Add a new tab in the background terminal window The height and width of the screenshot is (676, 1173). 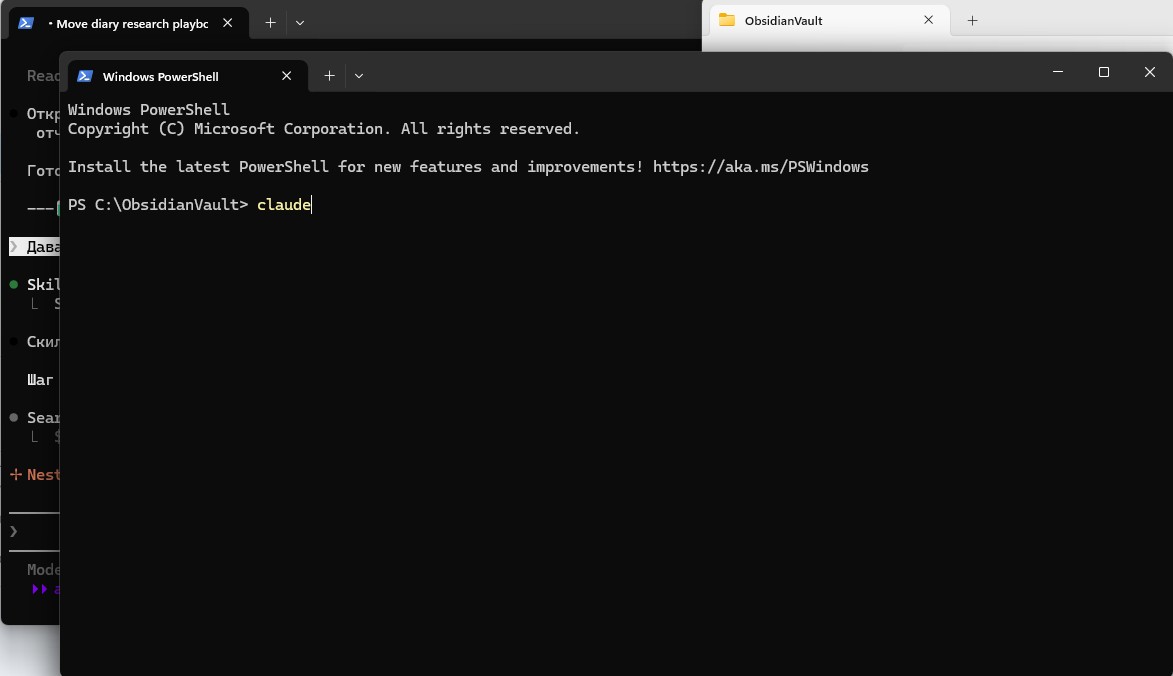click(x=270, y=22)
